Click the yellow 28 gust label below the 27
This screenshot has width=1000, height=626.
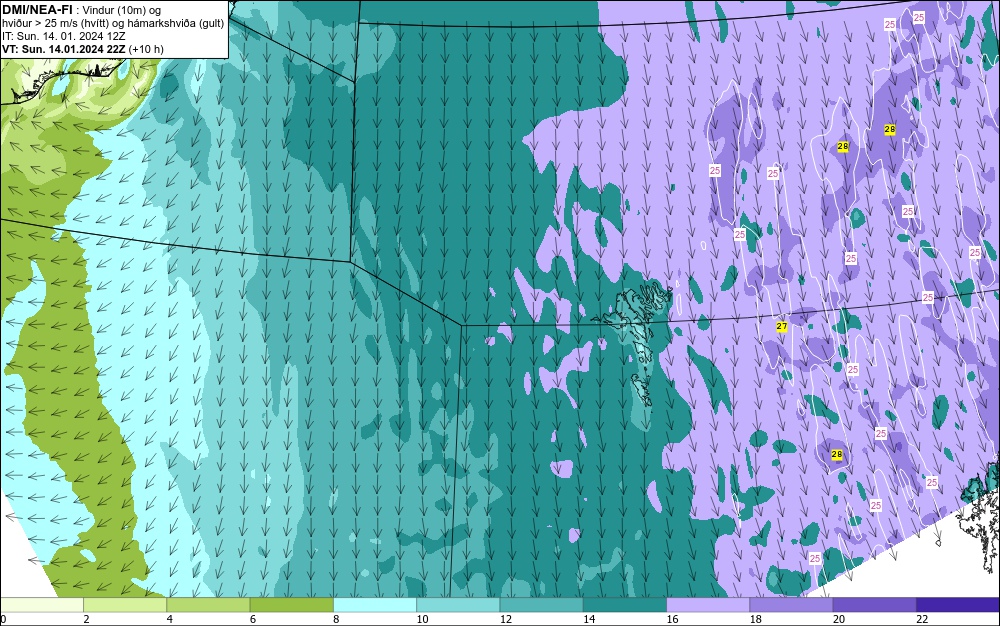(837, 455)
